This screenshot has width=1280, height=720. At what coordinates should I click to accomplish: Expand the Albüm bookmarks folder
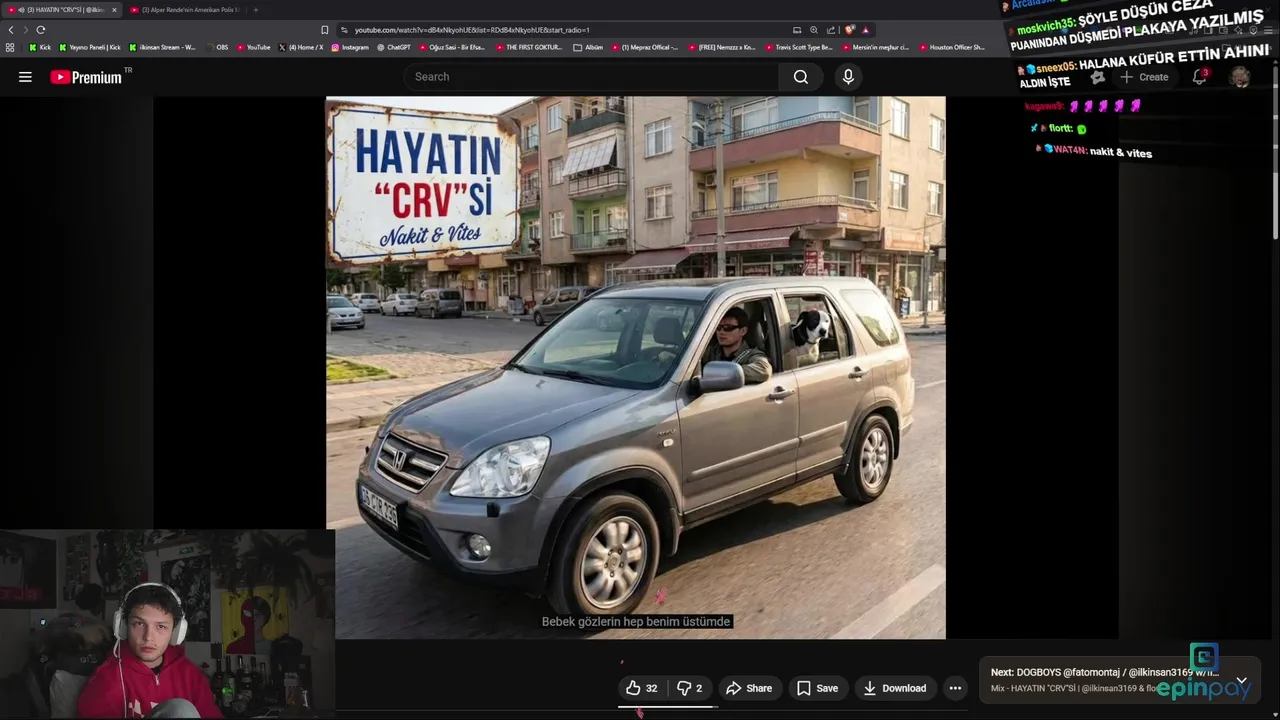[x=588, y=47]
